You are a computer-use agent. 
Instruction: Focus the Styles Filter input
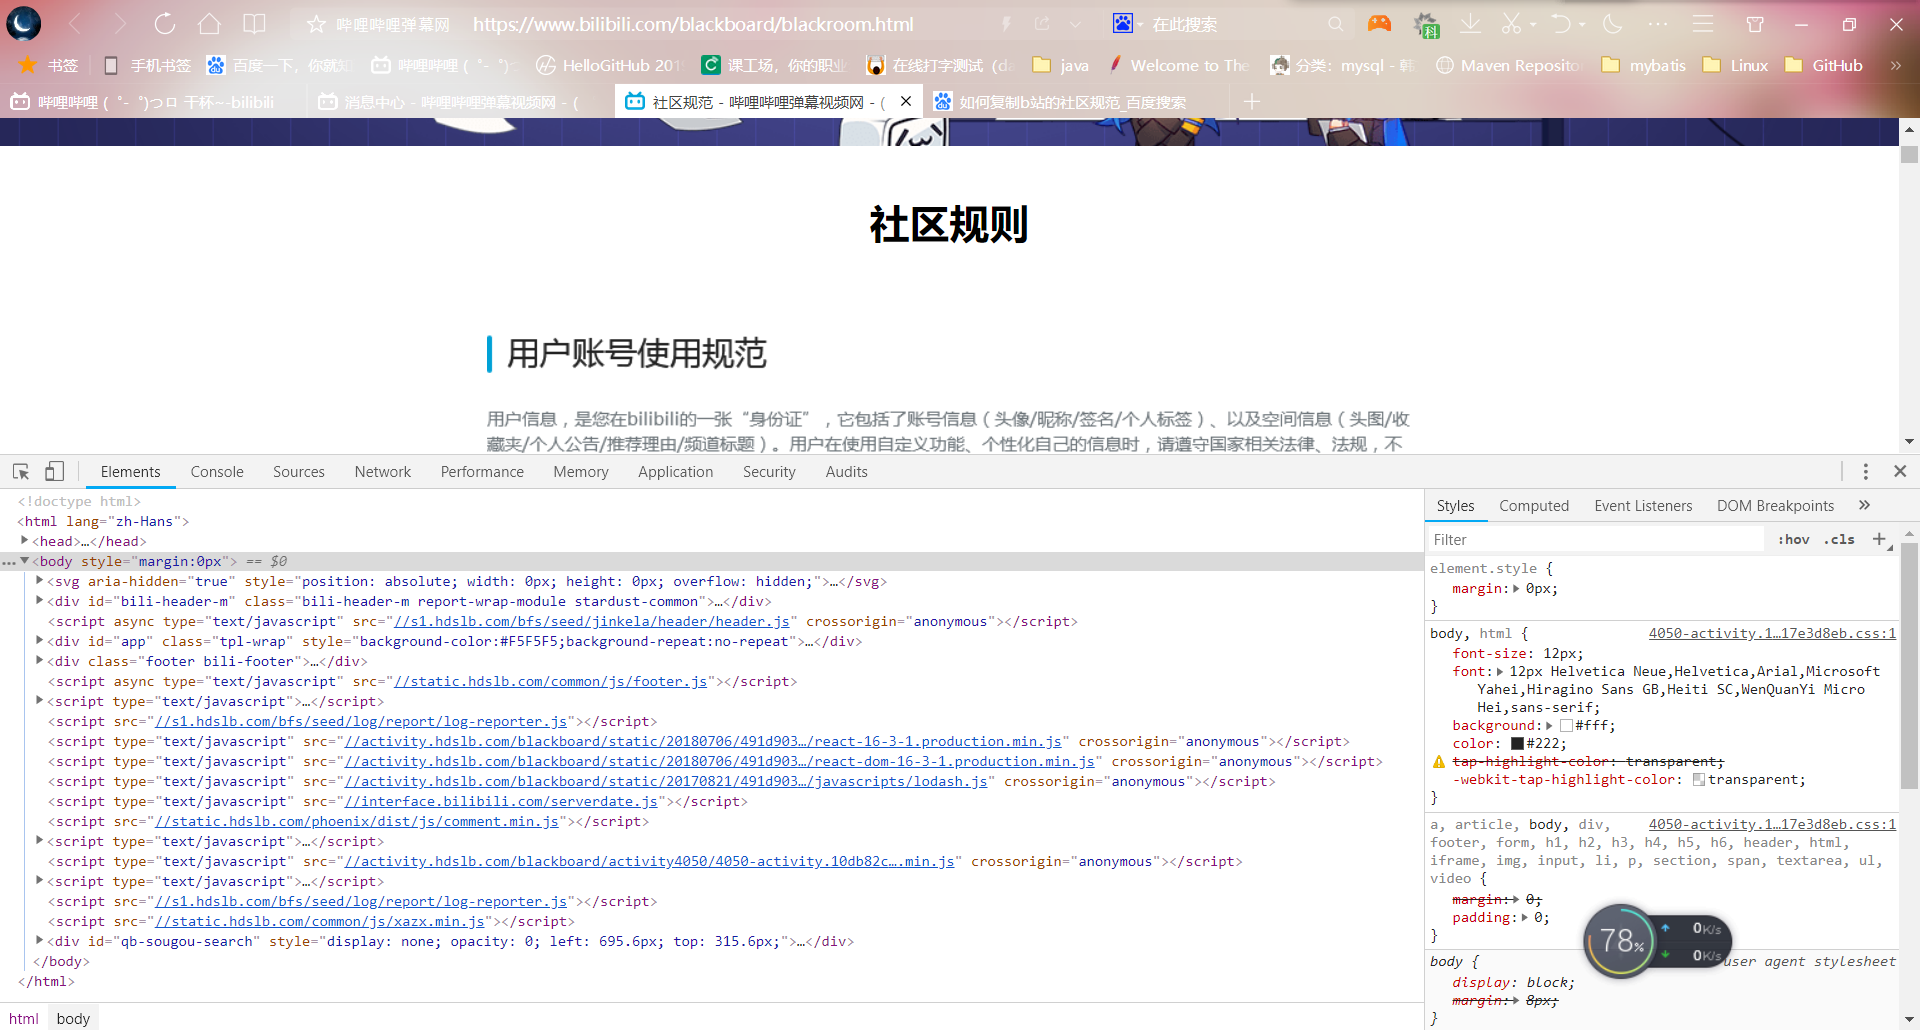pyautogui.click(x=1596, y=540)
